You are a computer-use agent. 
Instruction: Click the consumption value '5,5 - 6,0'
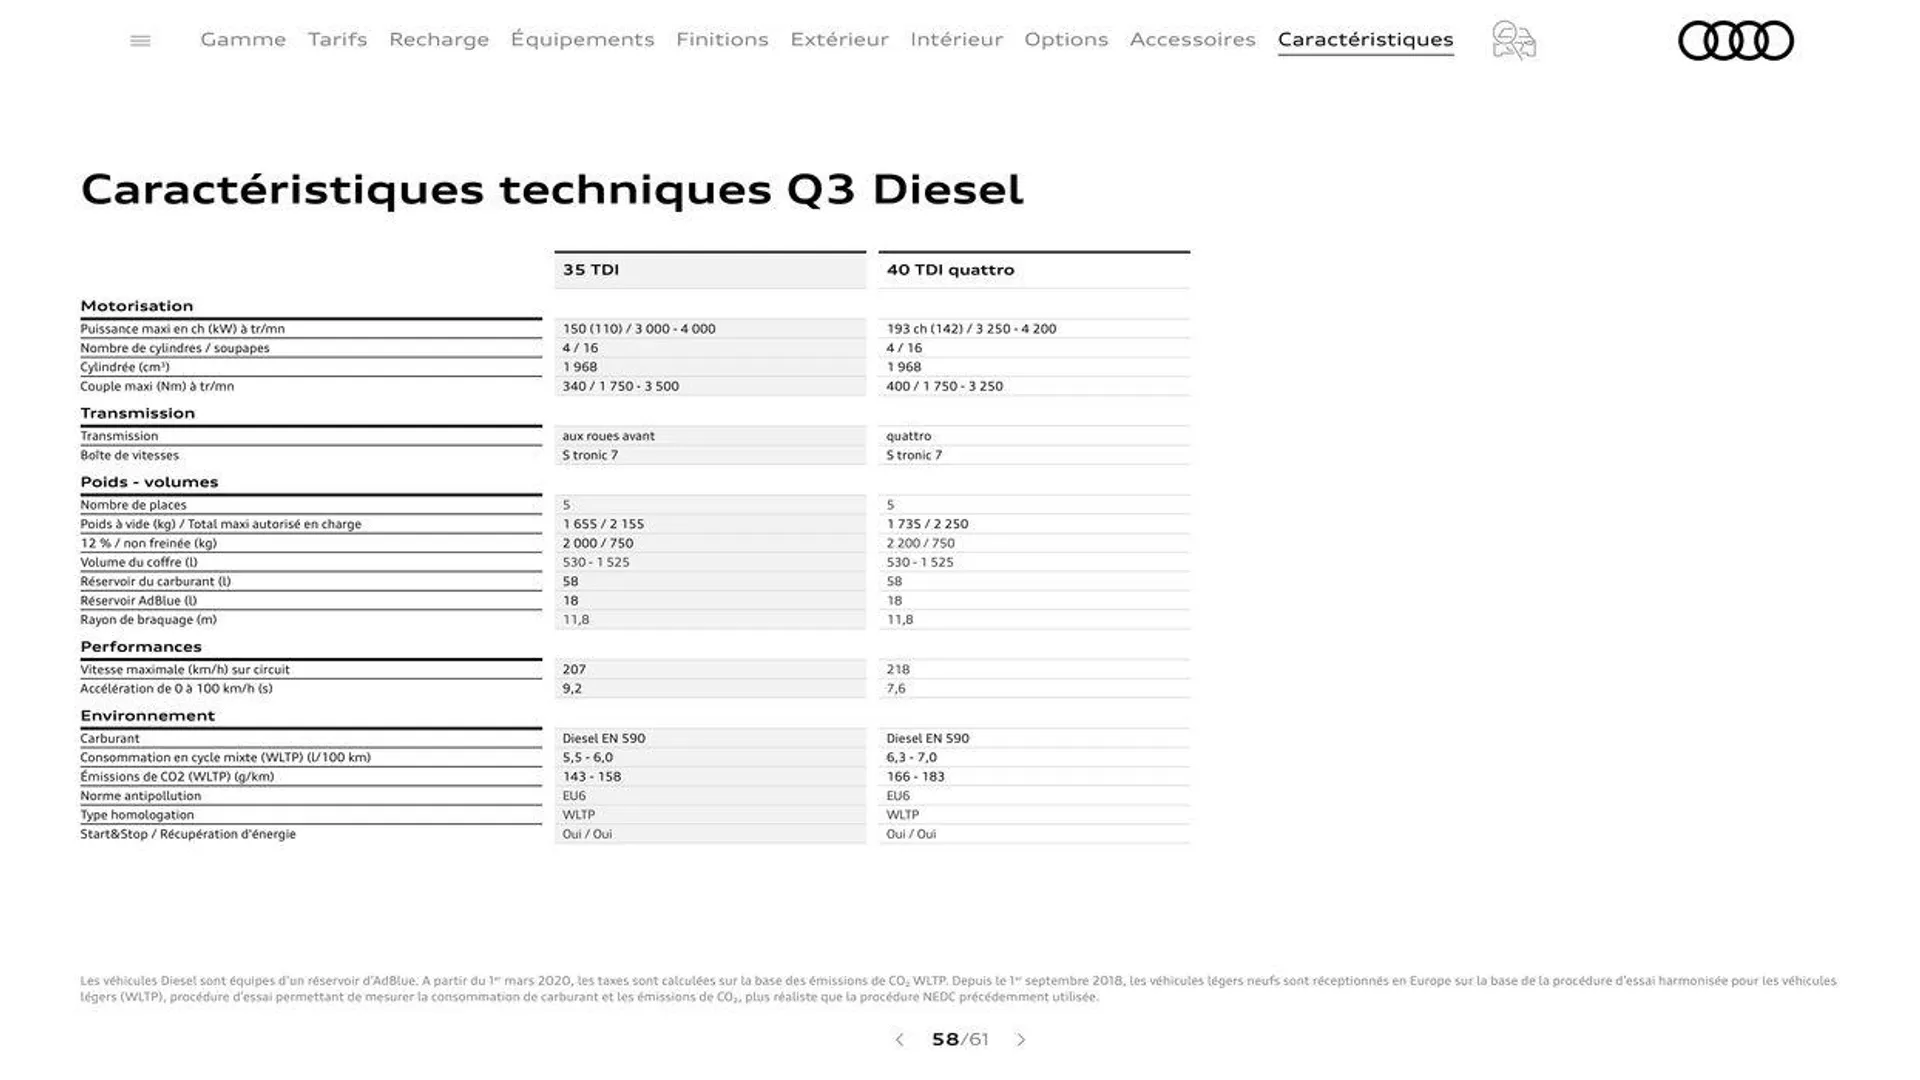[x=588, y=758]
